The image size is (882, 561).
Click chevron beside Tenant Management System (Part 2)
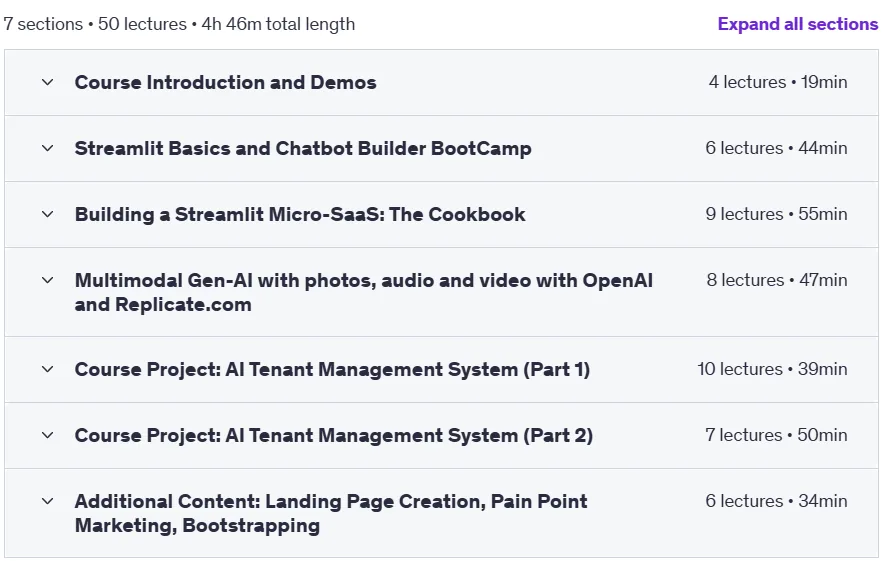pyautogui.click(x=48, y=436)
